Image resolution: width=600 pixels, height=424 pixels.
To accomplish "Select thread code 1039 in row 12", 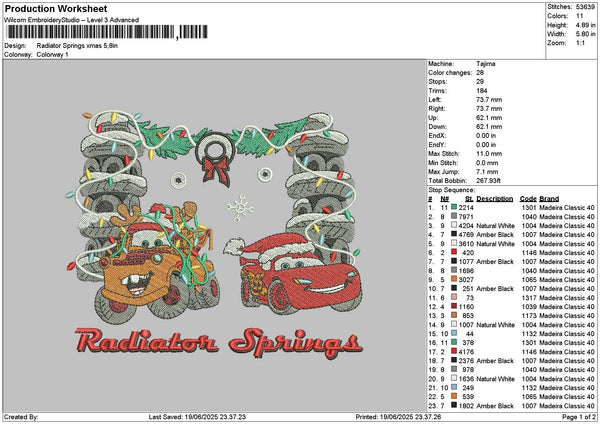I will [529, 307].
